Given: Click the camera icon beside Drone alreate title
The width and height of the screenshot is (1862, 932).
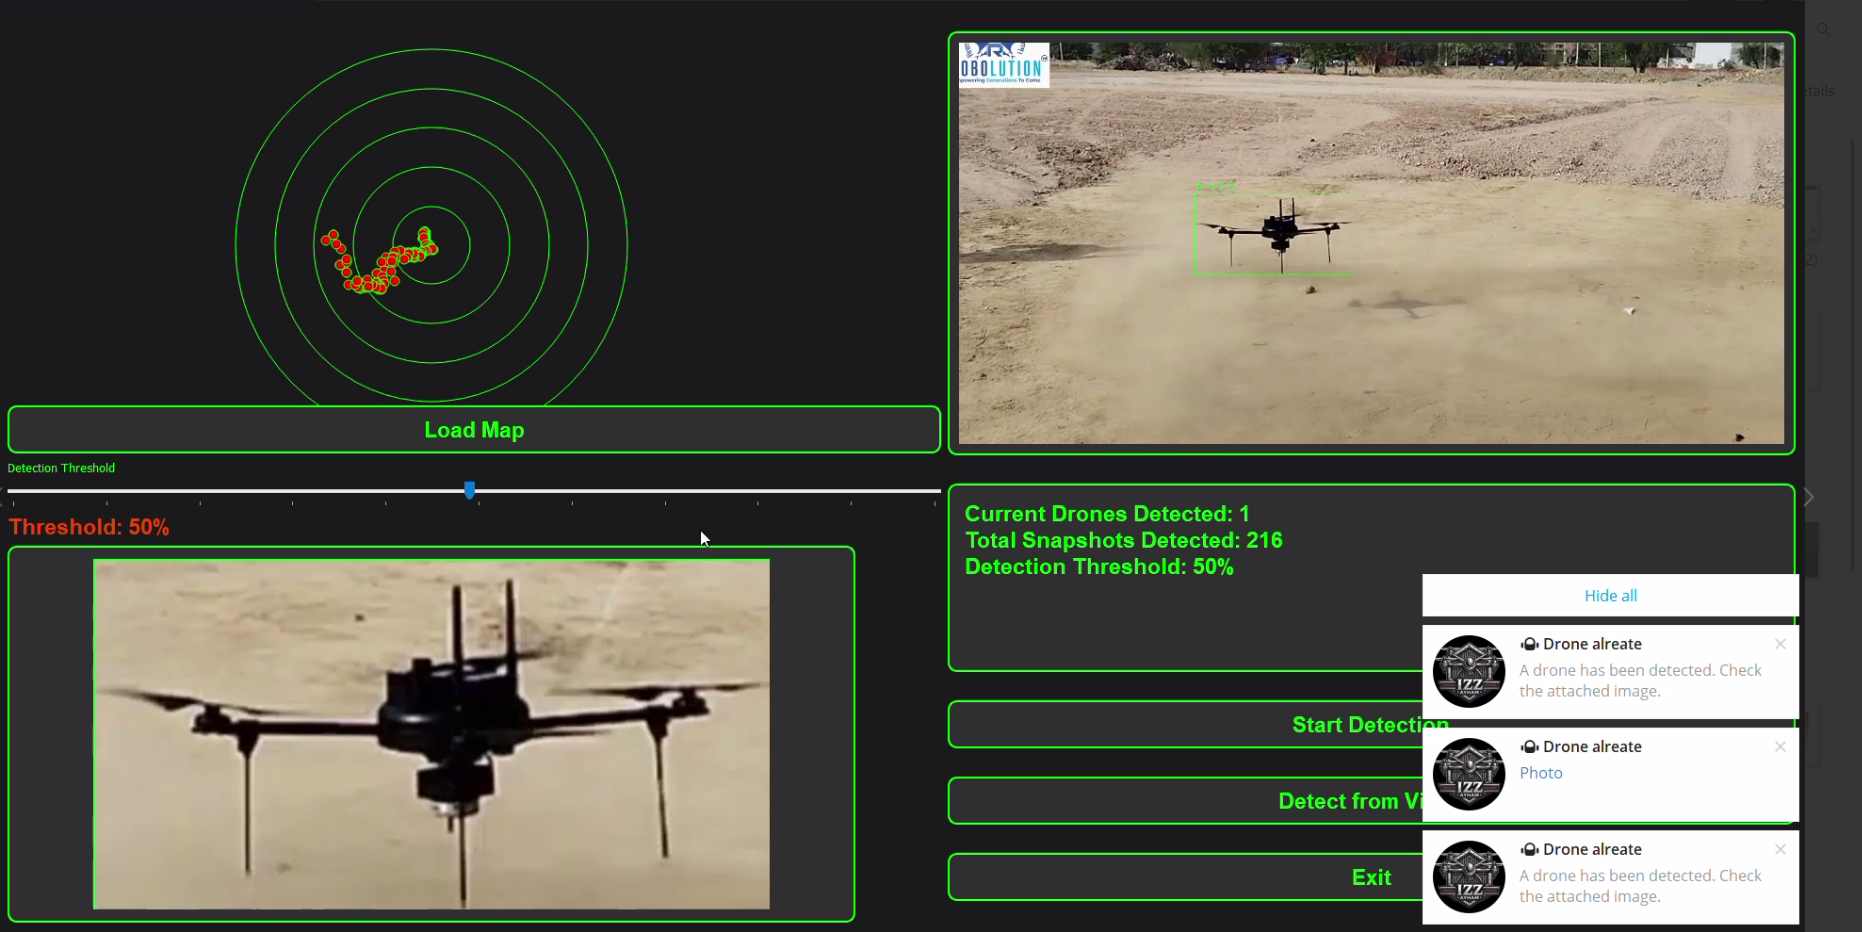Looking at the screenshot, I should [1529, 644].
